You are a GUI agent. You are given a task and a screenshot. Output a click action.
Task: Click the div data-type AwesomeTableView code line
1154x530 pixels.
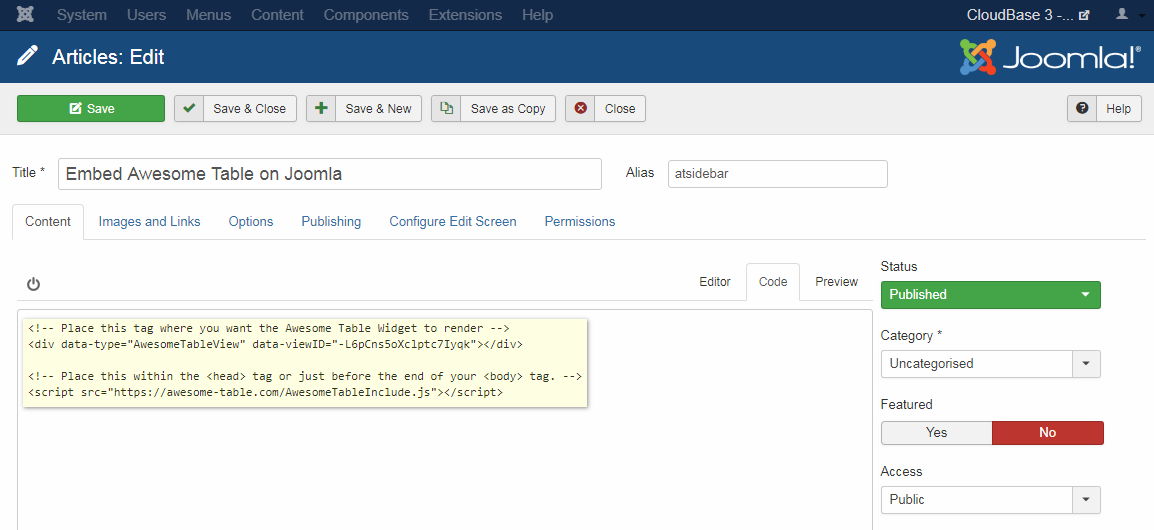275,344
